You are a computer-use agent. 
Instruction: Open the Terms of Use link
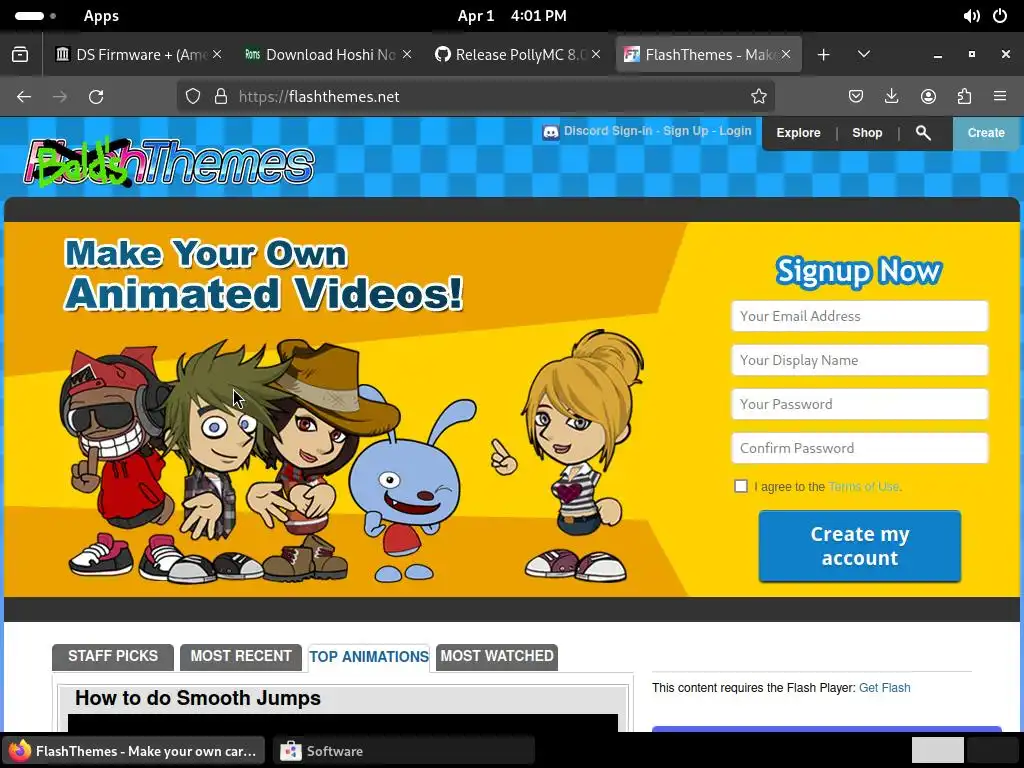click(x=863, y=487)
